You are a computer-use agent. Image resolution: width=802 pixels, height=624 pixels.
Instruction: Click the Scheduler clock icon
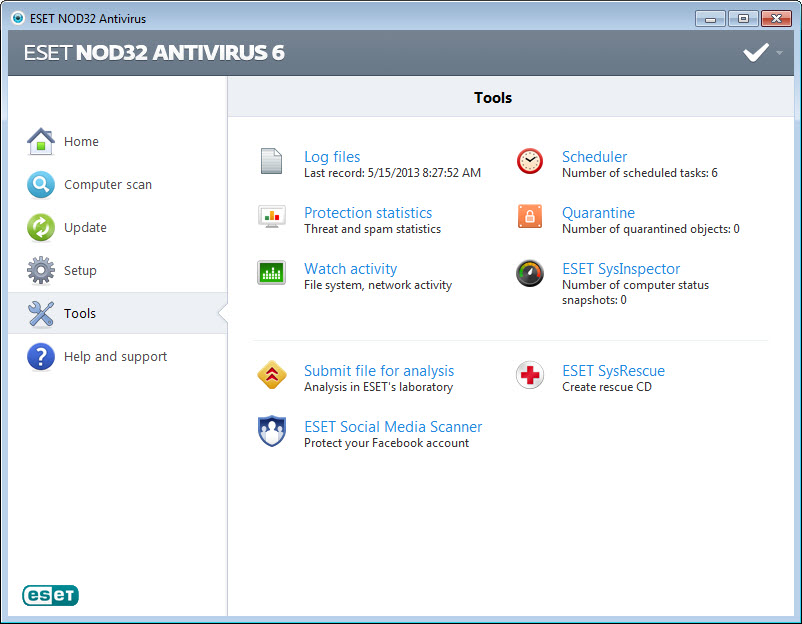[530, 161]
